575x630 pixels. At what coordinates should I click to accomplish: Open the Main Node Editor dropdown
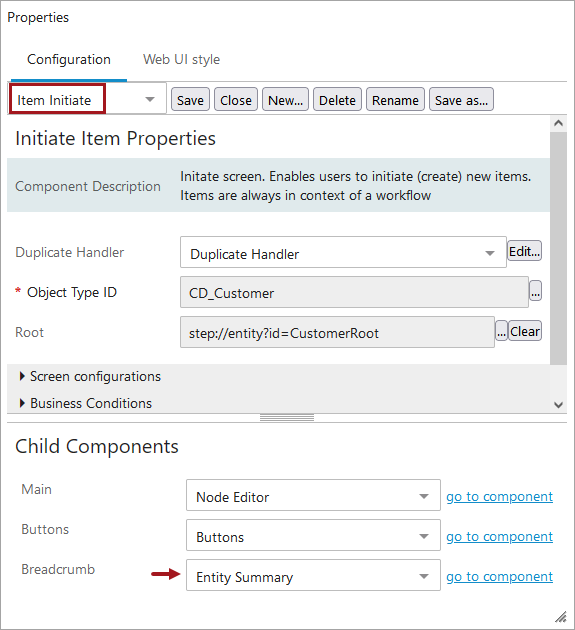(x=313, y=495)
